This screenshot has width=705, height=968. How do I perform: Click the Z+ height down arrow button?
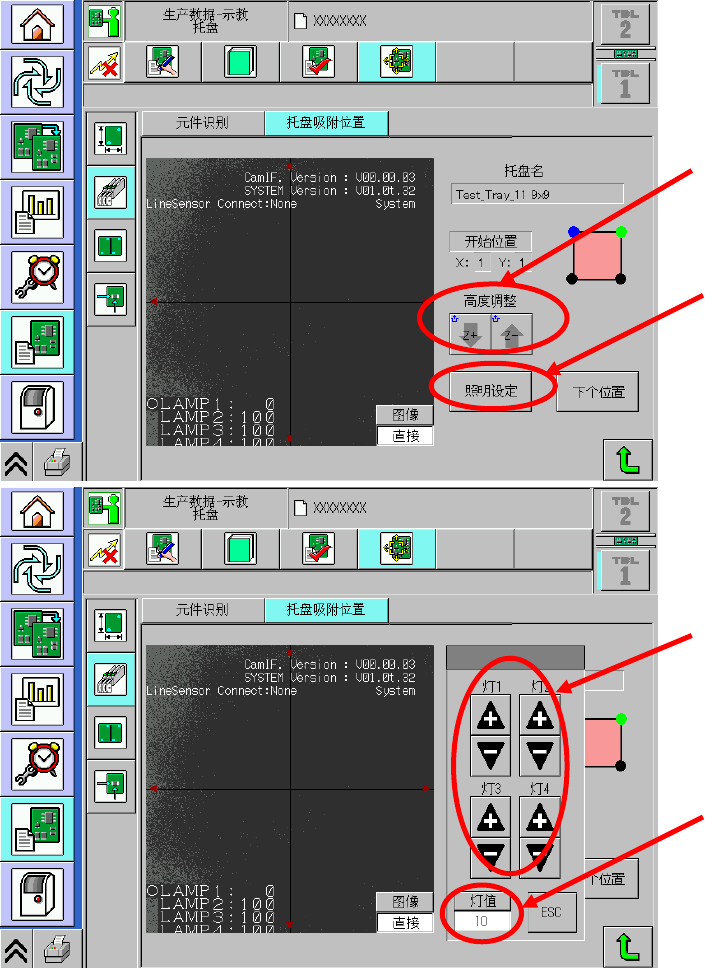click(470, 334)
